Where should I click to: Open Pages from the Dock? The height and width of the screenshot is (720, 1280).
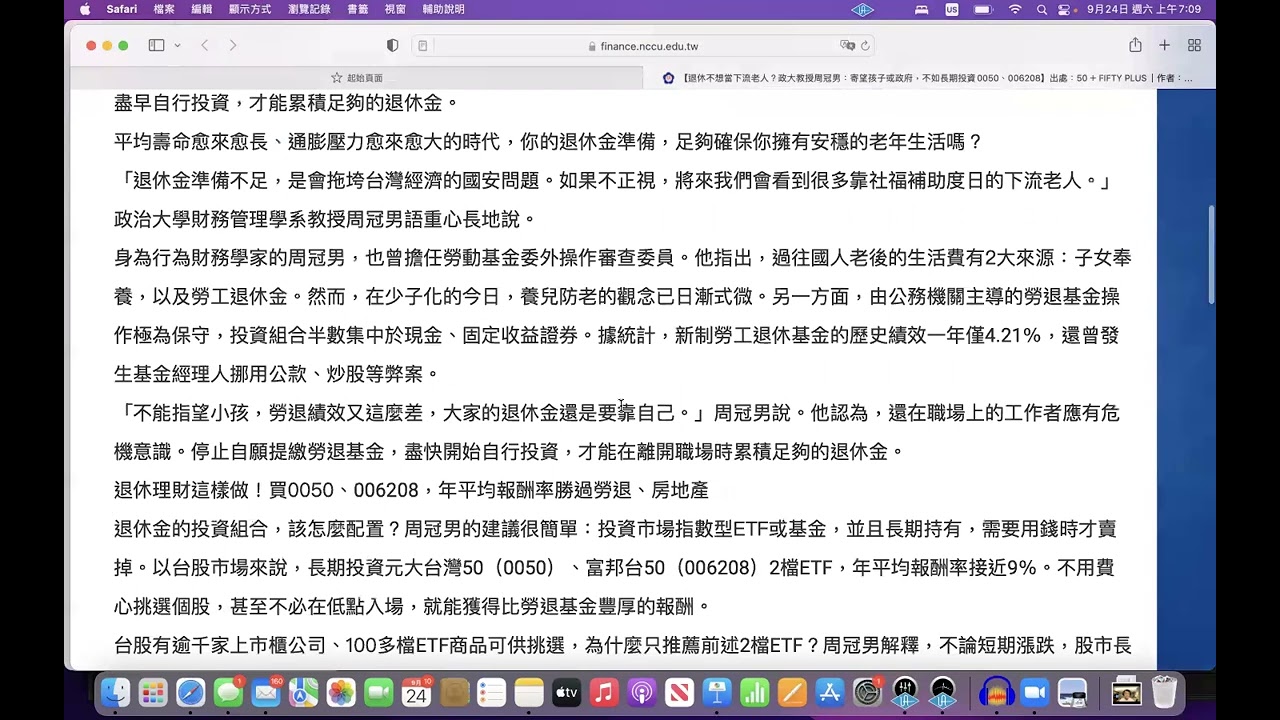(x=791, y=692)
